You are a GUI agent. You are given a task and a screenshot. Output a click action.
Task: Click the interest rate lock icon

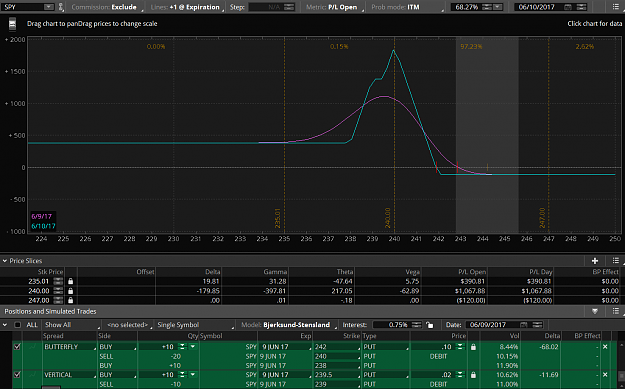429,325
